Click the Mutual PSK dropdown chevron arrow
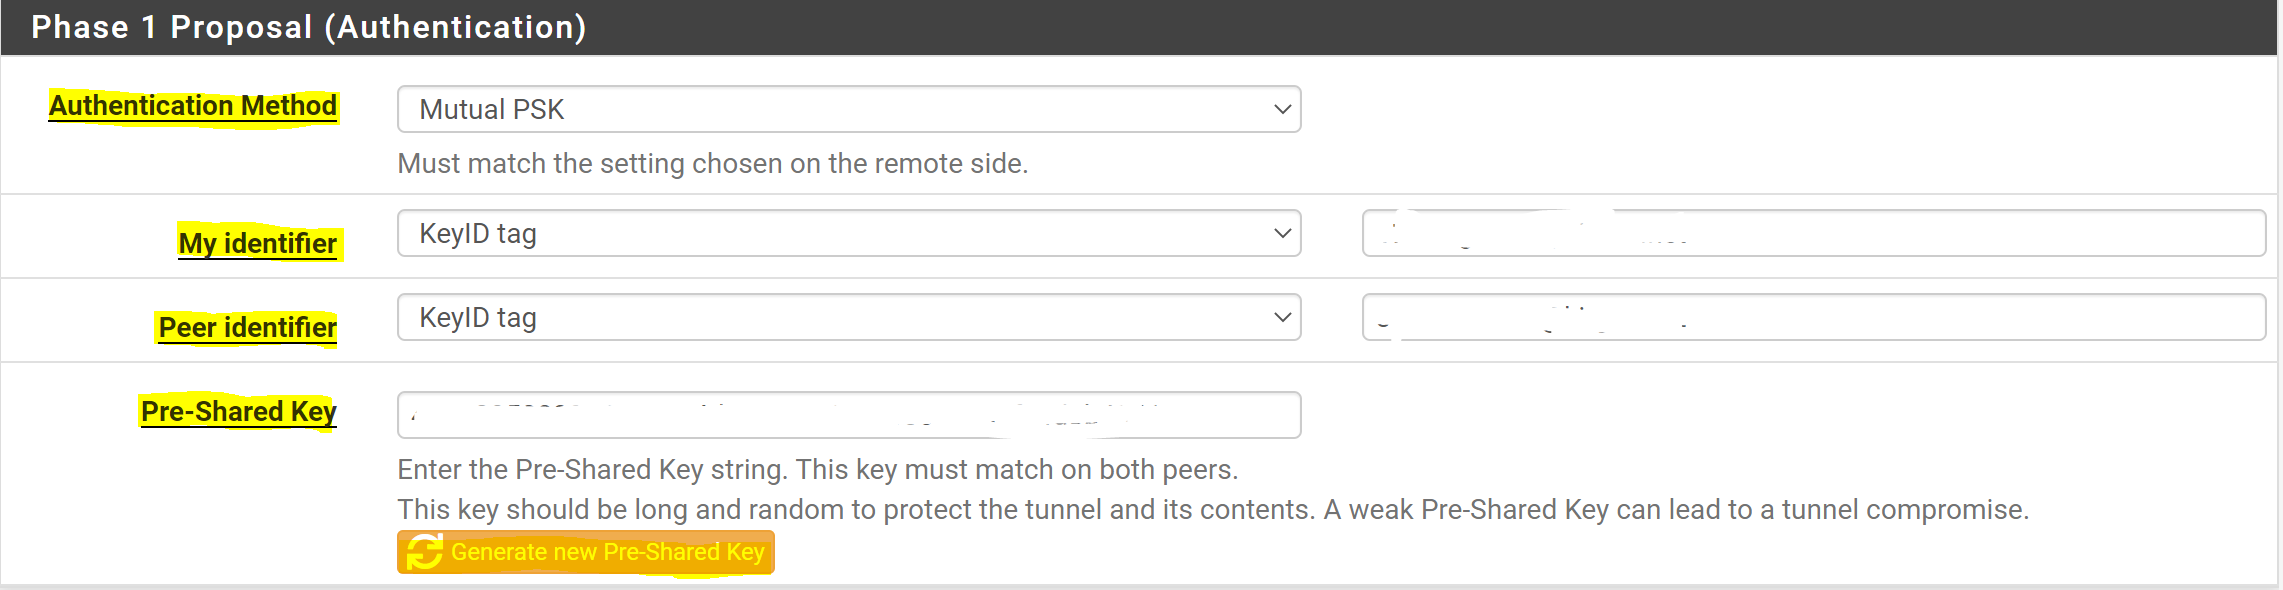The height and width of the screenshot is (590, 2283). click(1282, 109)
